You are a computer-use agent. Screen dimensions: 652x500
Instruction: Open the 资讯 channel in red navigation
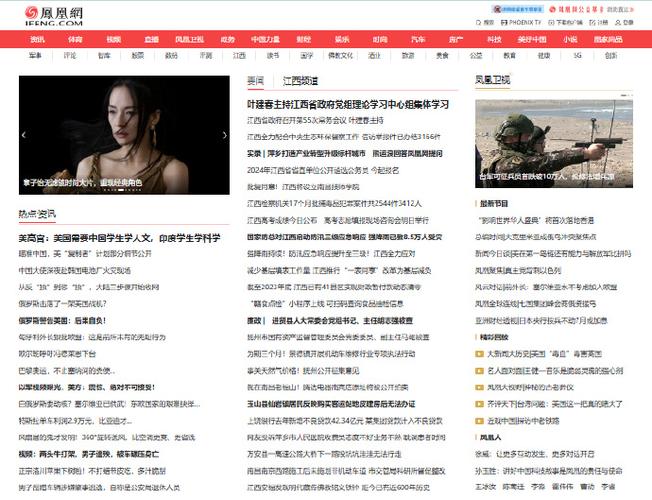[37, 40]
